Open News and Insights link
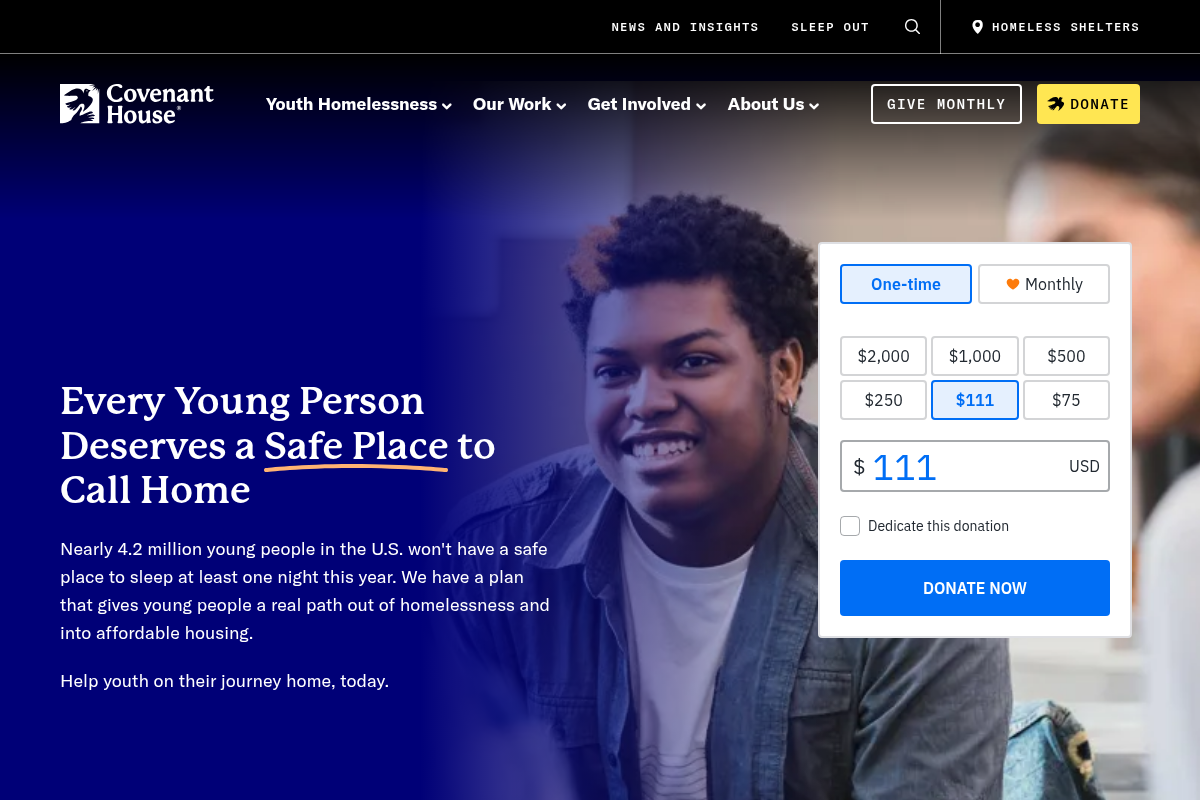1200x800 pixels. point(685,27)
